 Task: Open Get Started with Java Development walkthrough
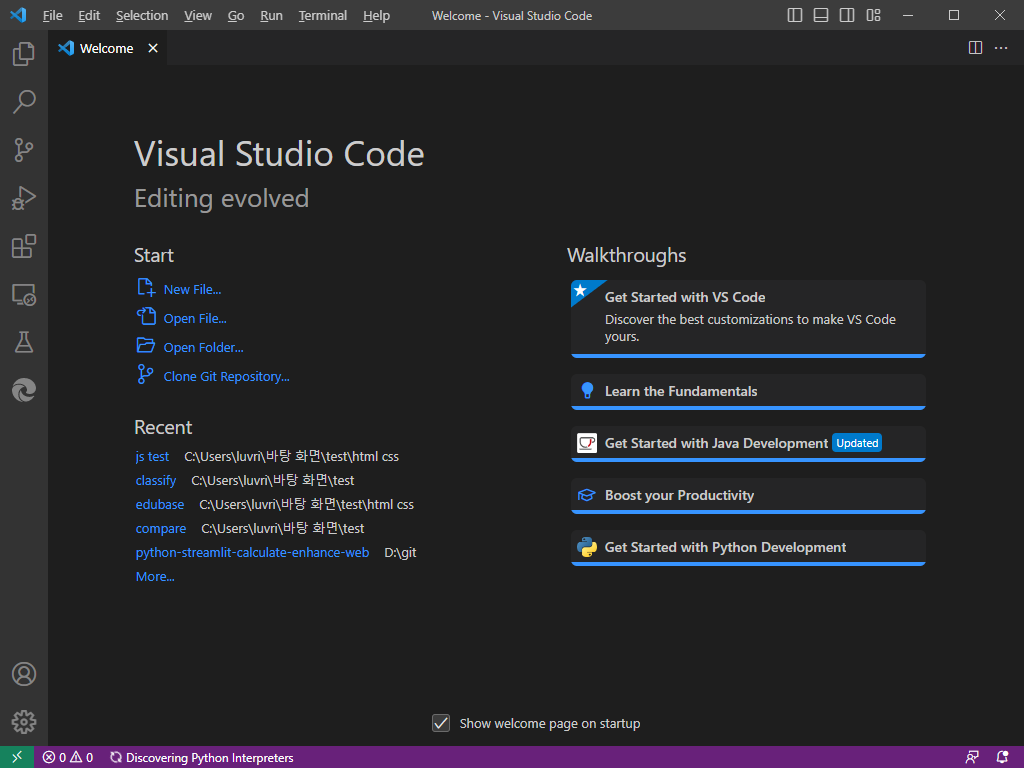pyautogui.click(x=748, y=443)
